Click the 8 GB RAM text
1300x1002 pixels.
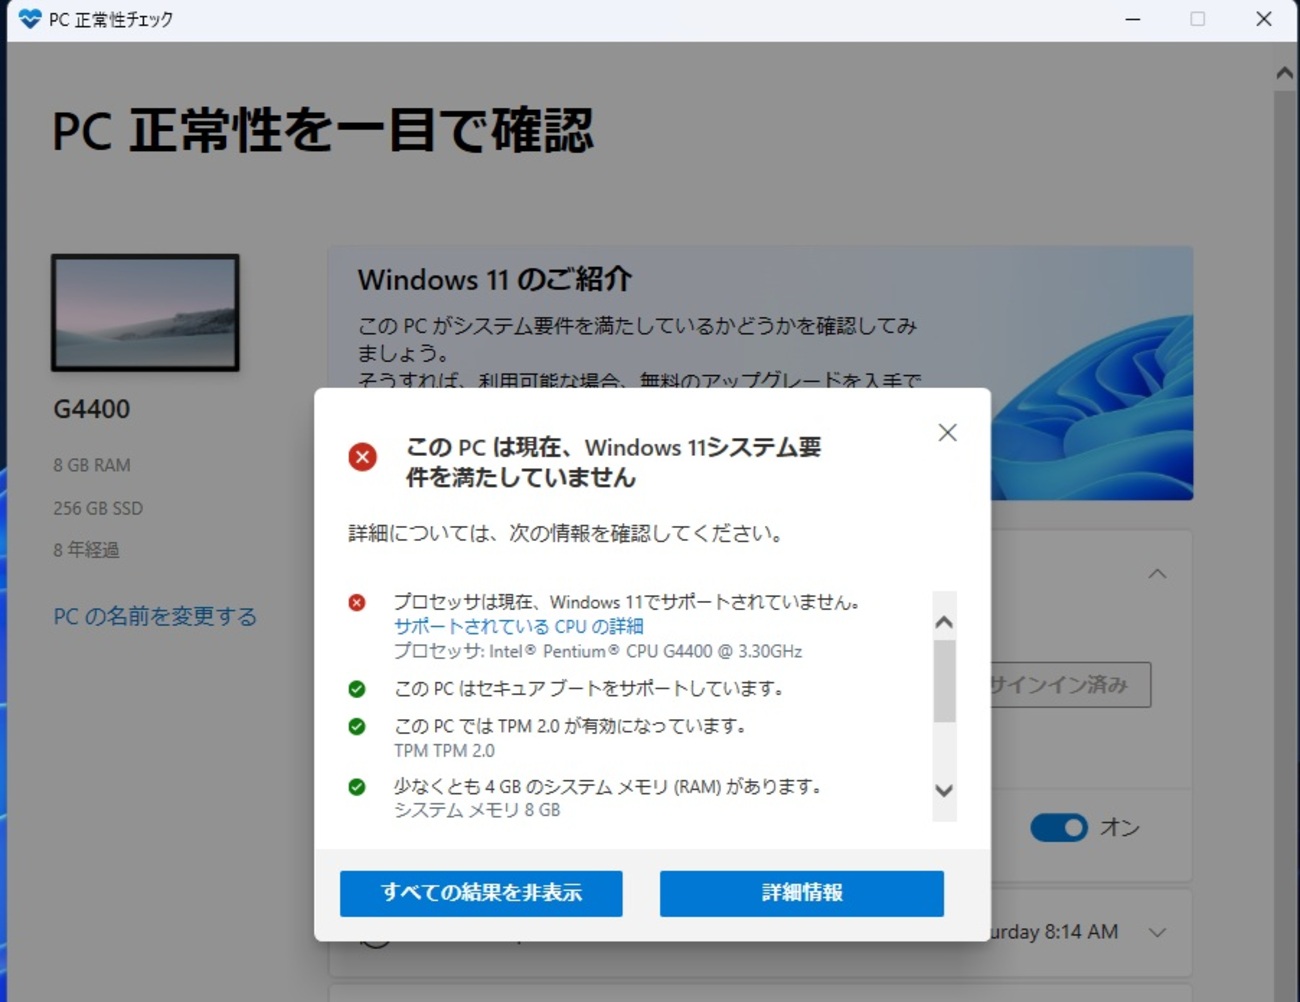tap(92, 465)
